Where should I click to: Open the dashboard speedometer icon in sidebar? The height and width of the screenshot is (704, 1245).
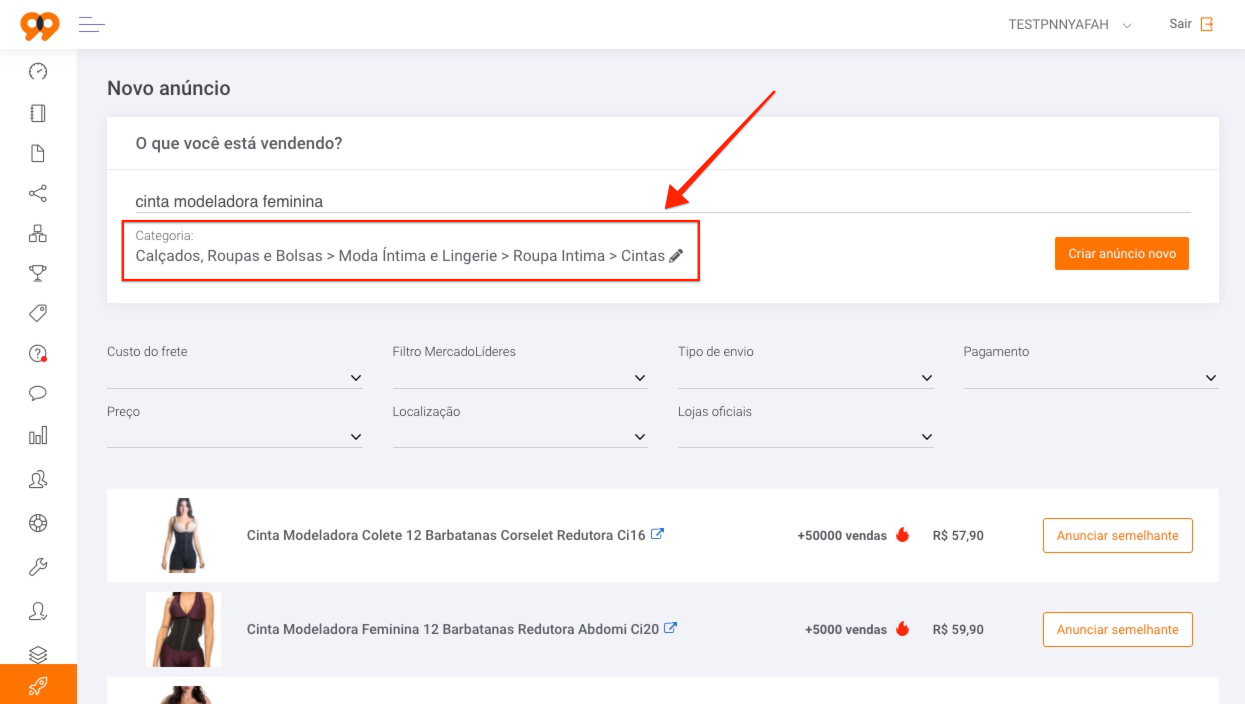38,72
